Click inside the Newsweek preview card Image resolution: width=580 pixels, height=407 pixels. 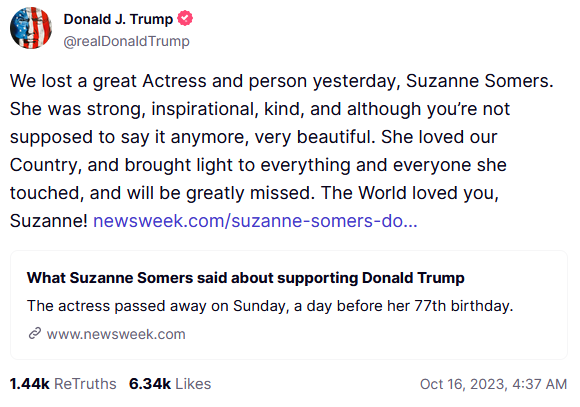coord(289,305)
